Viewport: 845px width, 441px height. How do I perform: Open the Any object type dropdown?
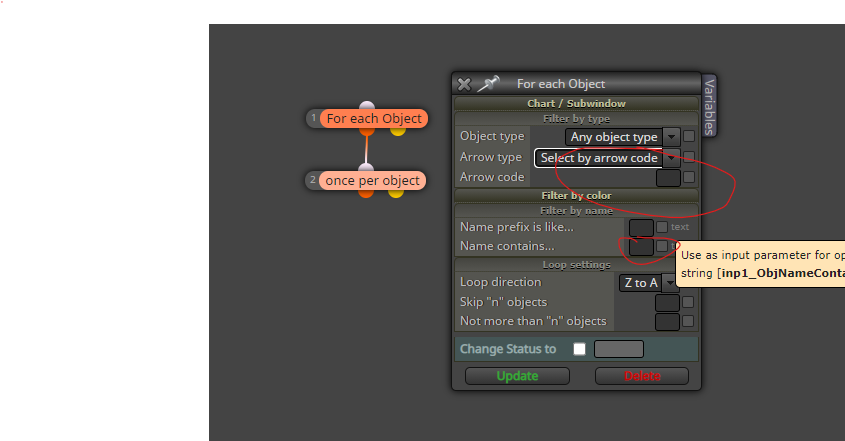622,137
